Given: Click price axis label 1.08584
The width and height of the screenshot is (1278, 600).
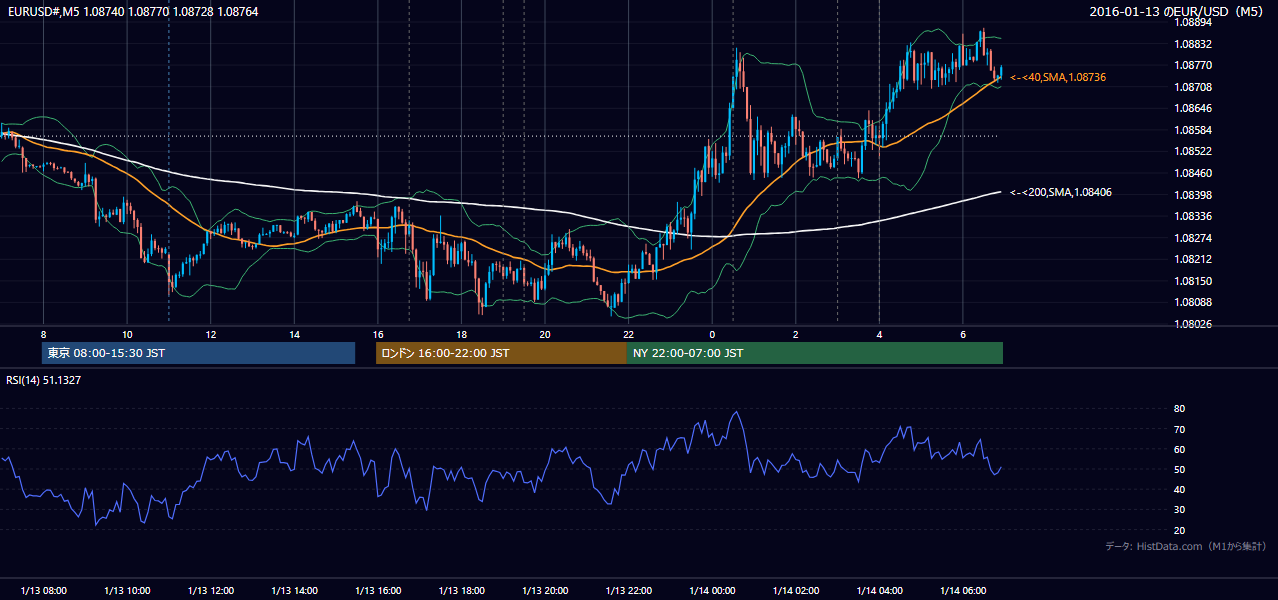Looking at the screenshot, I should point(1192,130).
